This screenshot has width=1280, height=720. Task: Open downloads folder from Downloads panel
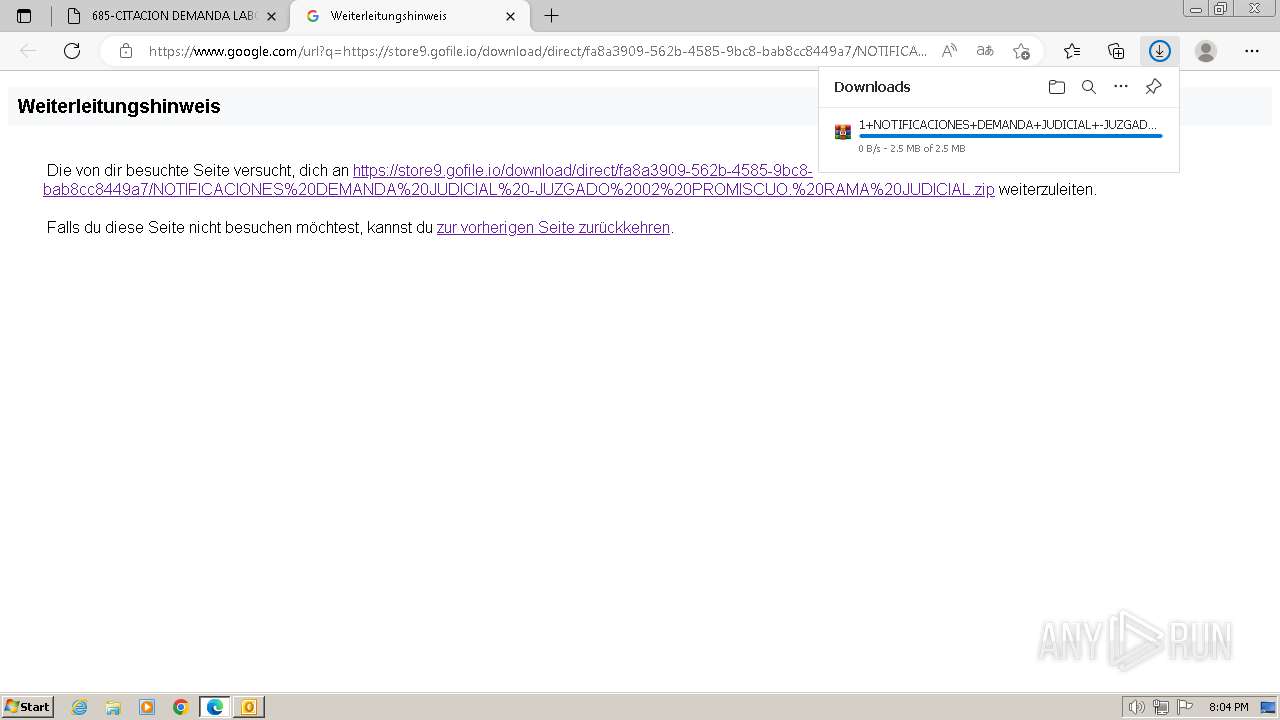pyautogui.click(x=1057, y=87)
